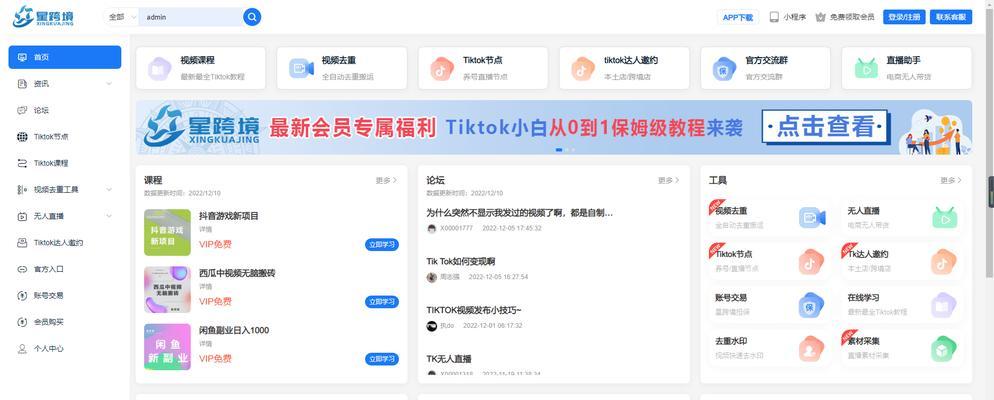Click the 直播助手 top card icon
The width and height of the screenshot is (994, 400).
865,68
